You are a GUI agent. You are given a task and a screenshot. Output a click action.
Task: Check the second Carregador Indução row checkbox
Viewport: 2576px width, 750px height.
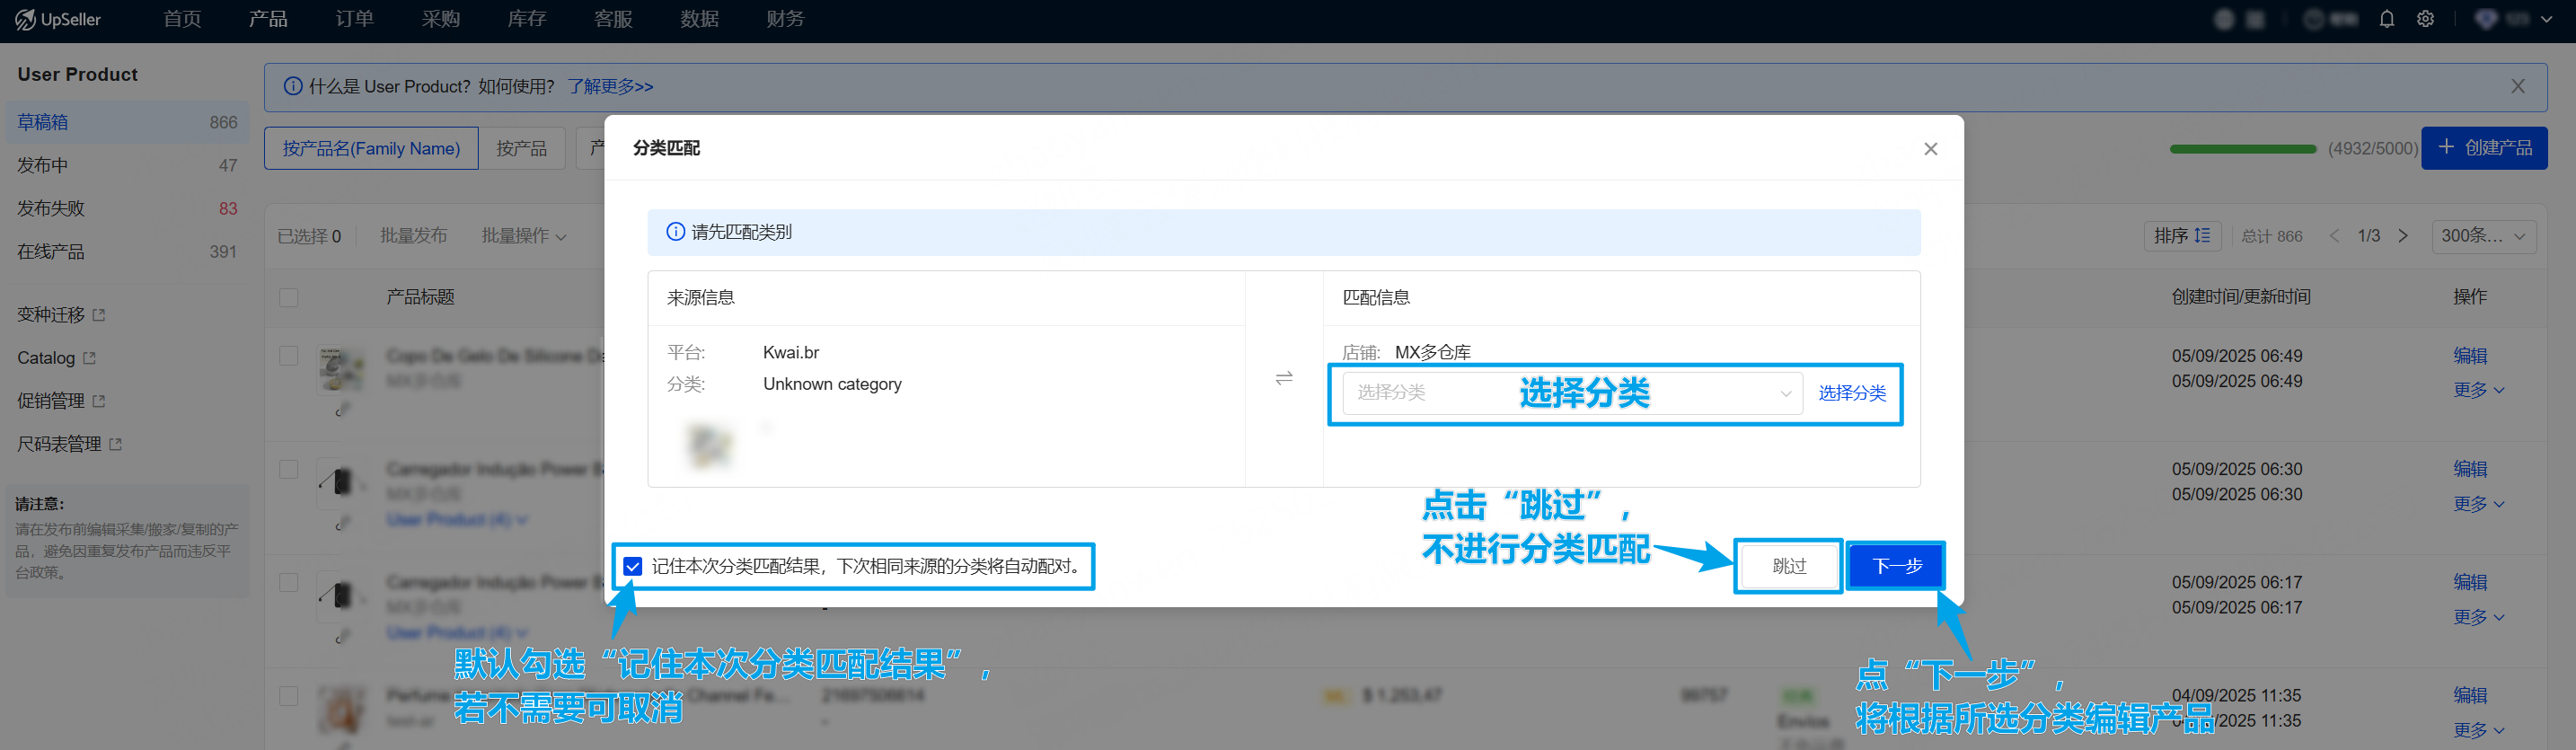289,582
